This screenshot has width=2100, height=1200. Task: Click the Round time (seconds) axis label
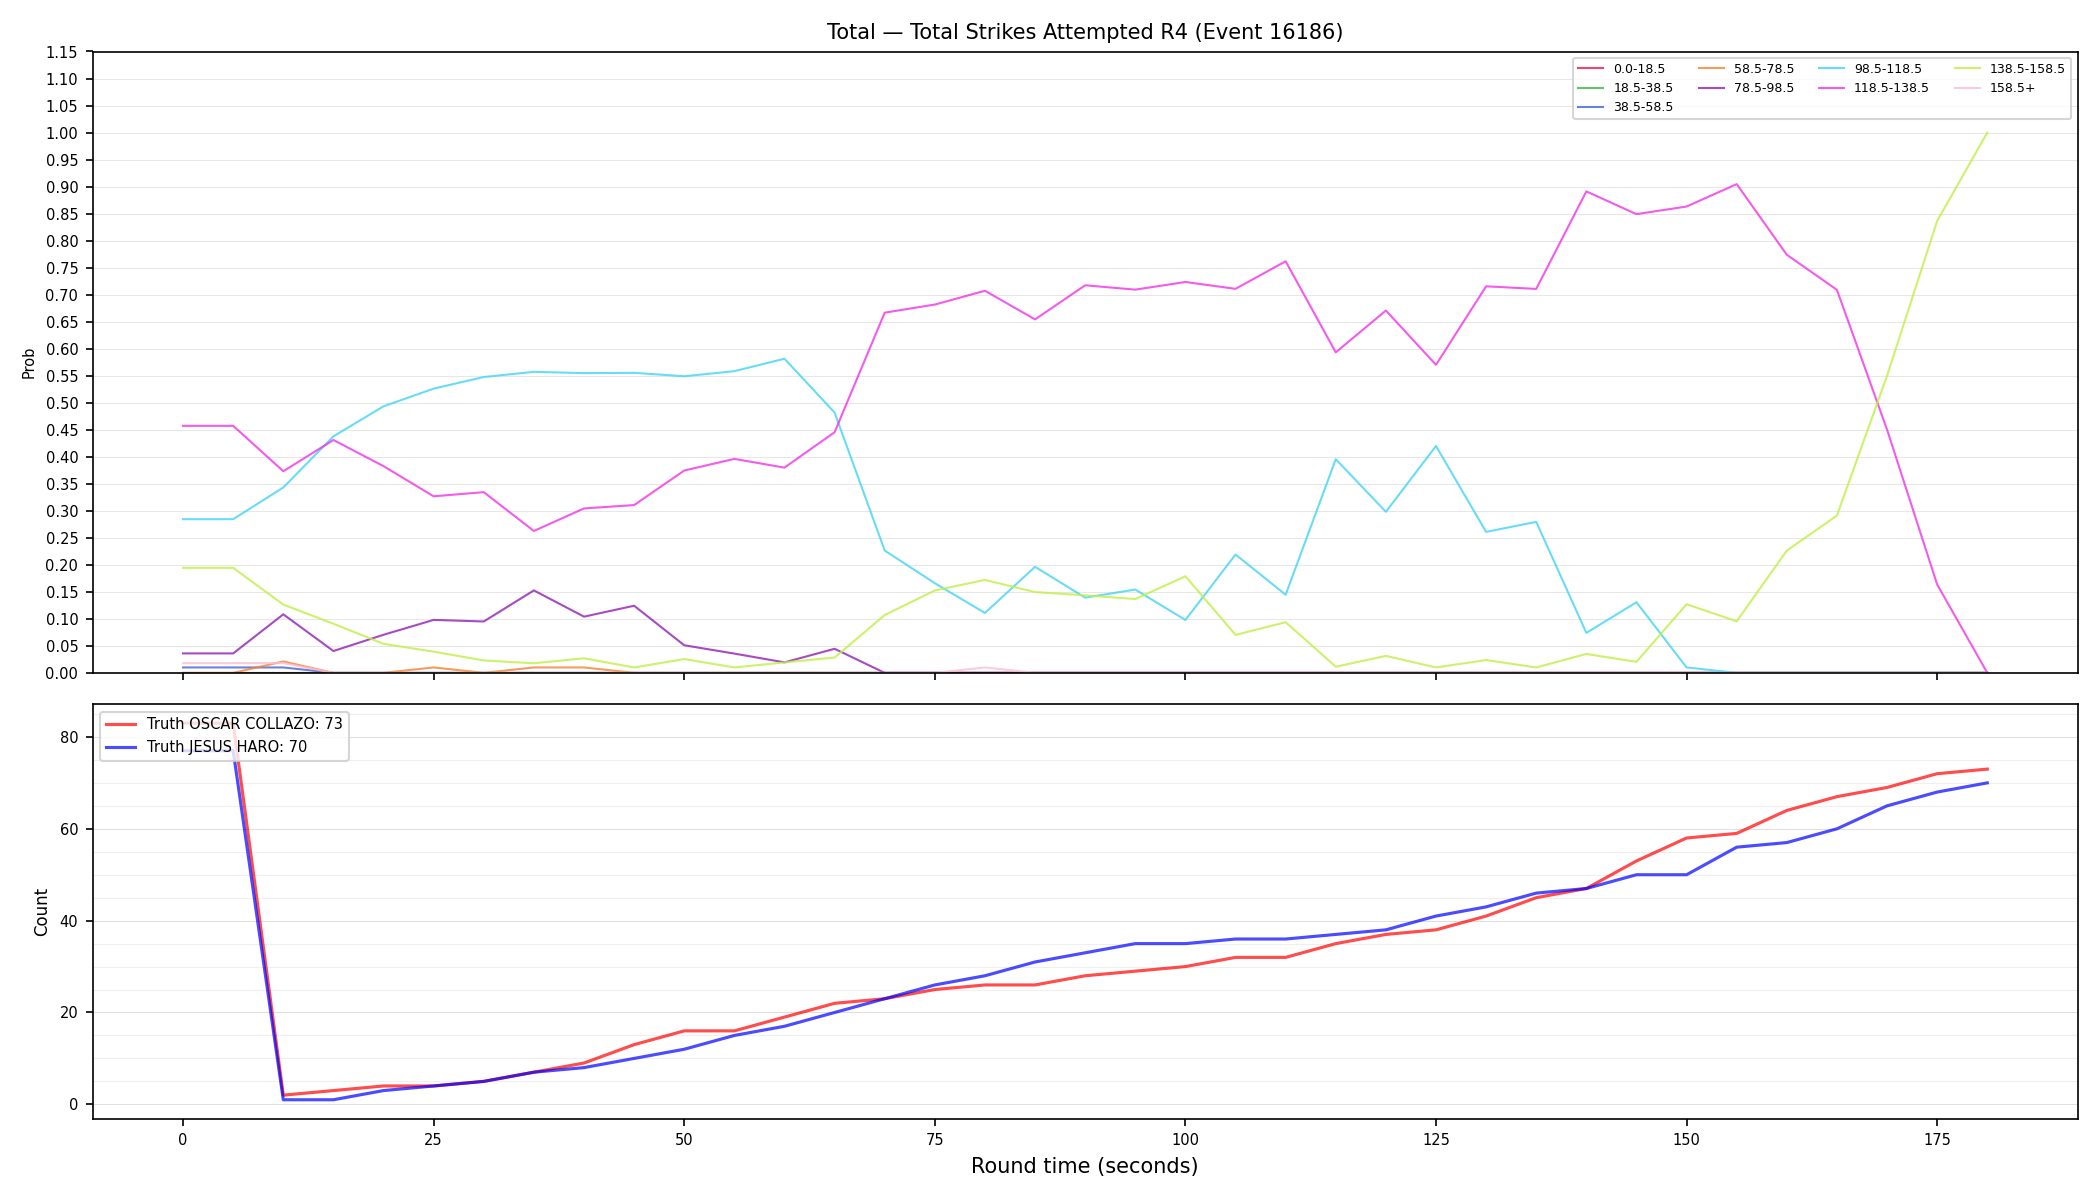click(1084, 1166)
